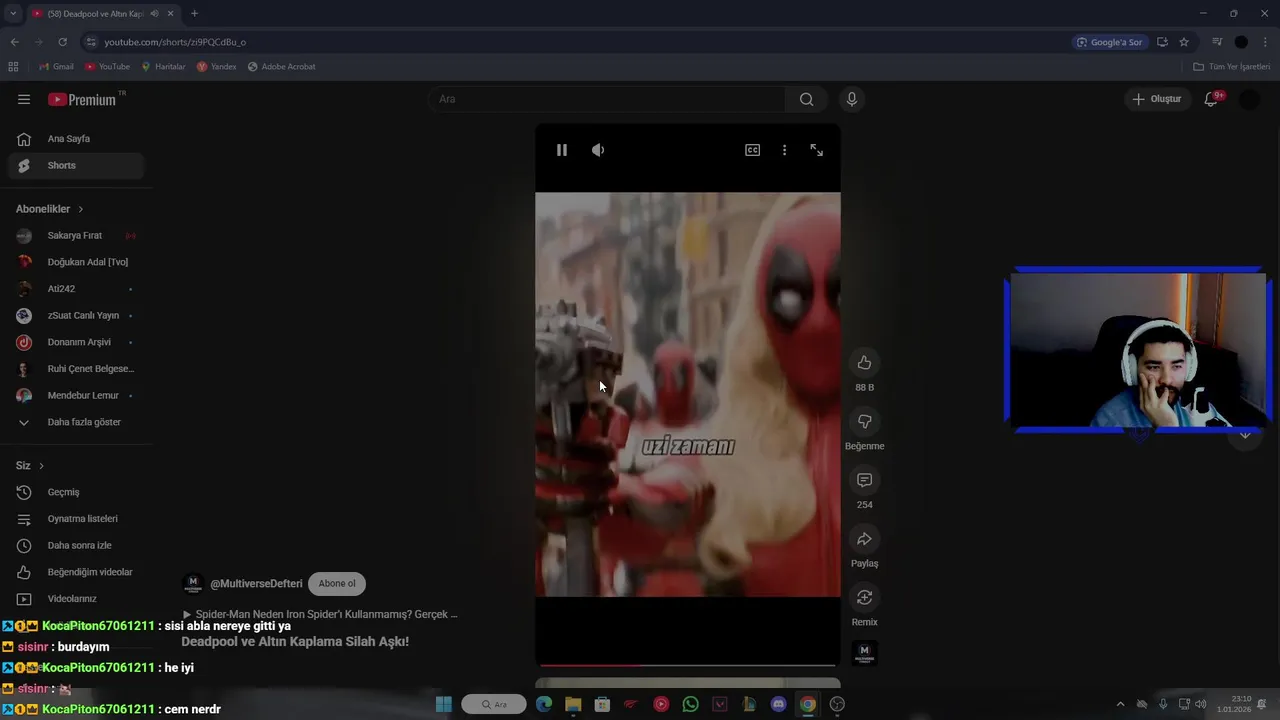Open Donanım Arşivi channel
This screenshot has height=720, width=1280.
(76, 342)
